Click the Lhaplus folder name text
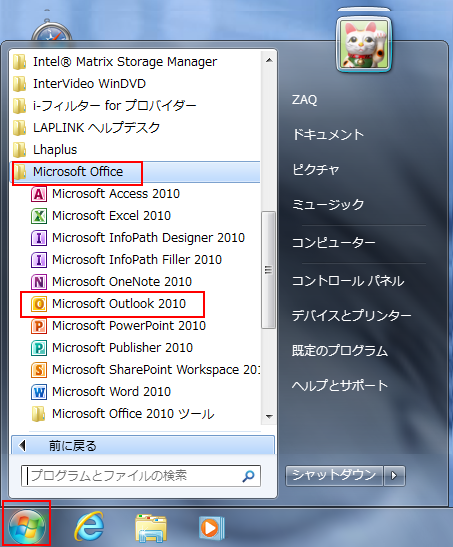The height and width of the screenshot is (547, 453). click(55, 150)
